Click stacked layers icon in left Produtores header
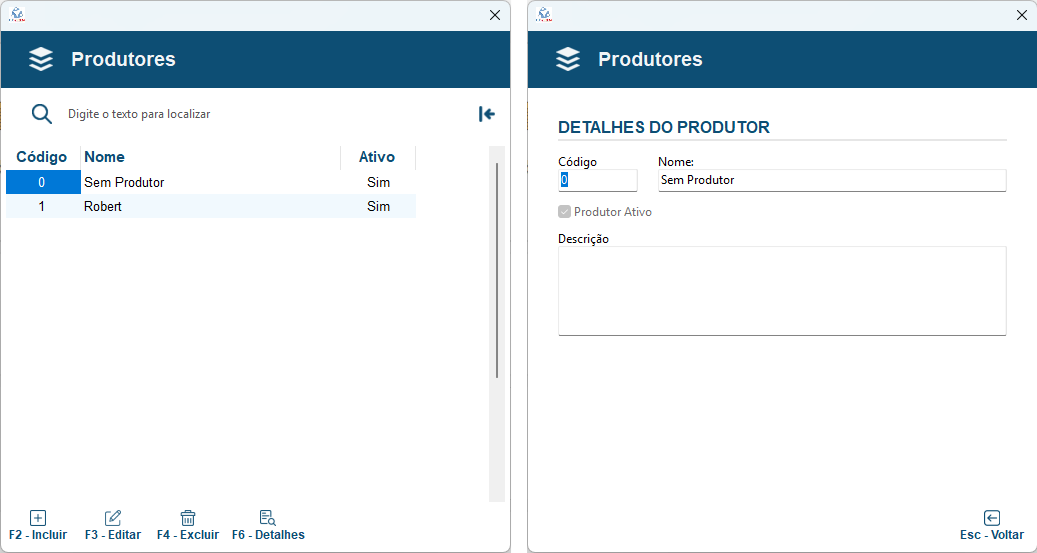The height and width of the screenshot is (553, 1037). tap(41, 59)
